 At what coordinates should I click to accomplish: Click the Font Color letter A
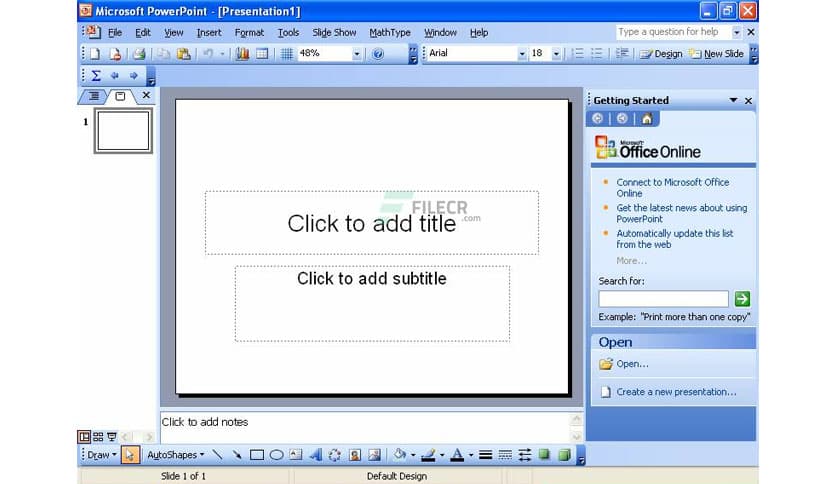point(457,455)
